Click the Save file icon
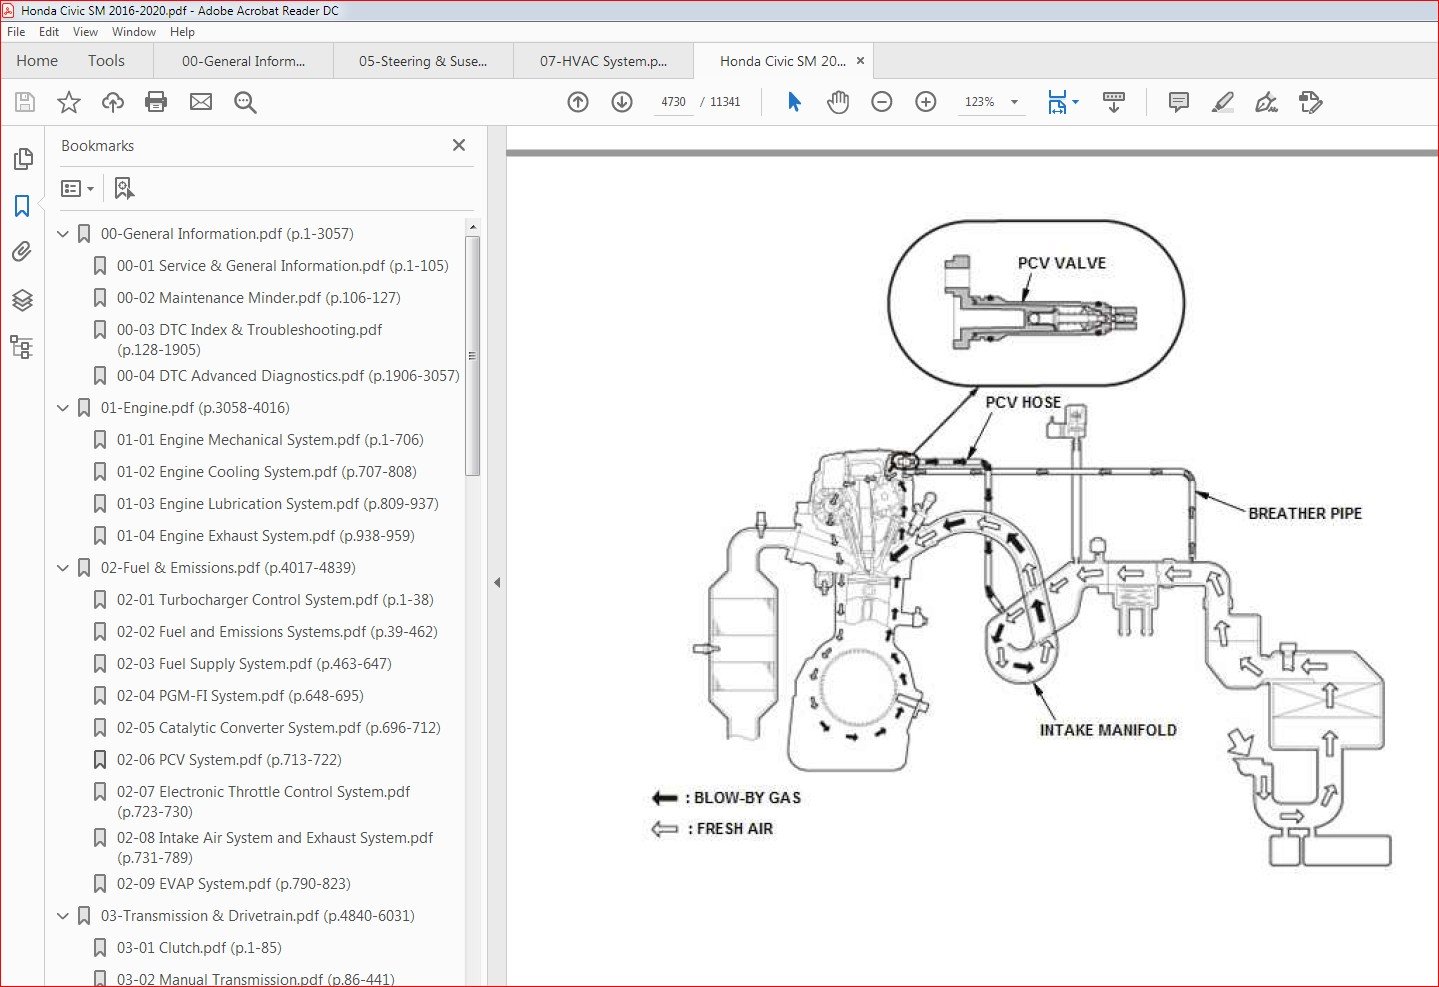 [25, 102]
